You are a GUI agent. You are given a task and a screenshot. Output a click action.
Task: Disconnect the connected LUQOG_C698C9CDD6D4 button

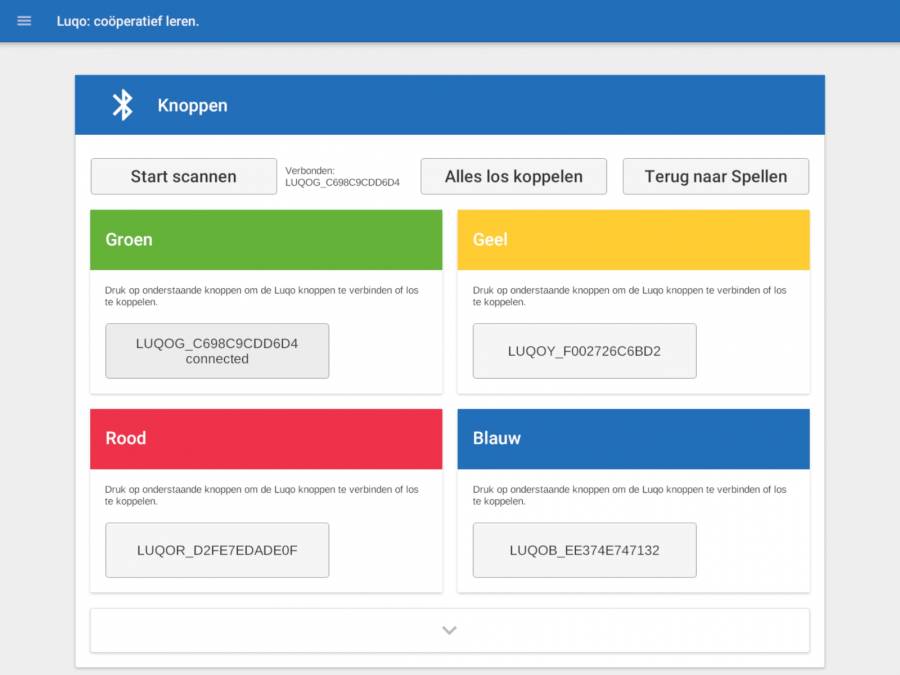click(217, 351)
